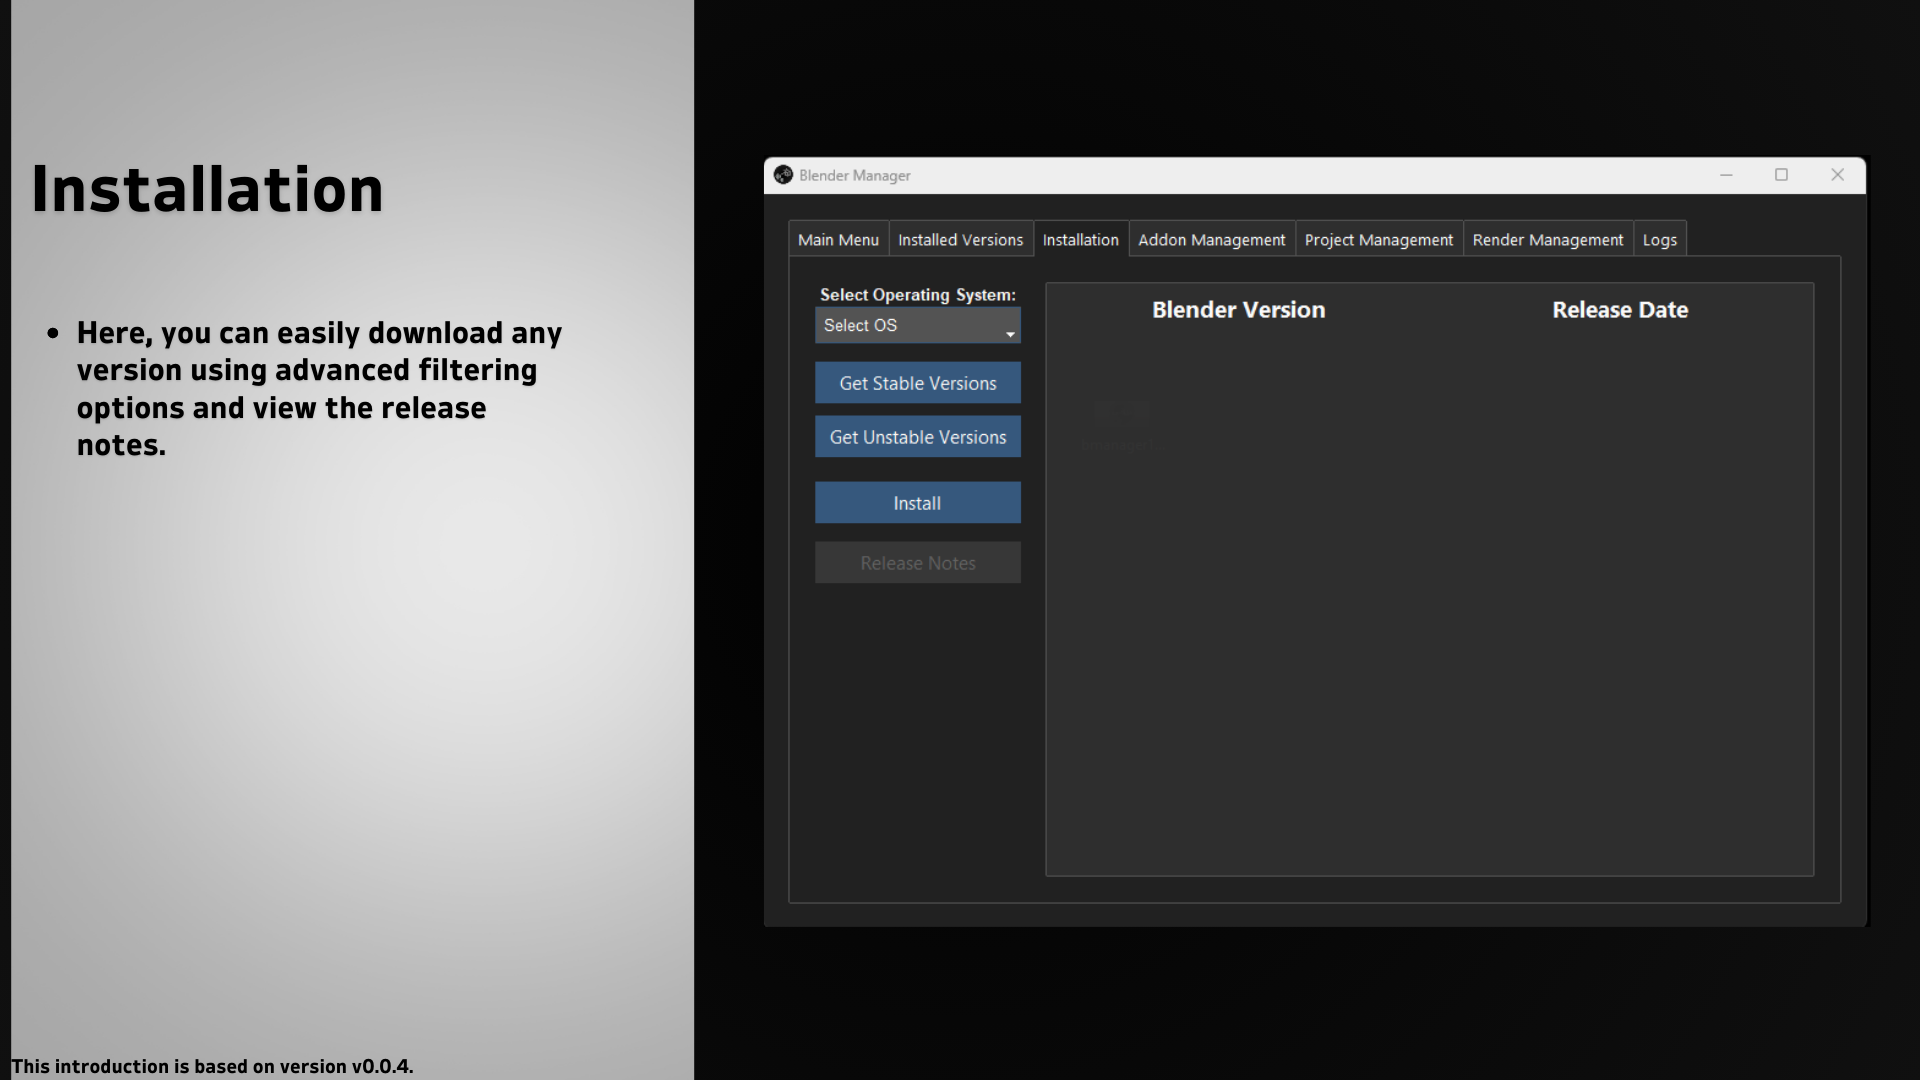Open the Select OS dropdown
Viewport: 1920px width, 1080px height.
tap(906, 326)
